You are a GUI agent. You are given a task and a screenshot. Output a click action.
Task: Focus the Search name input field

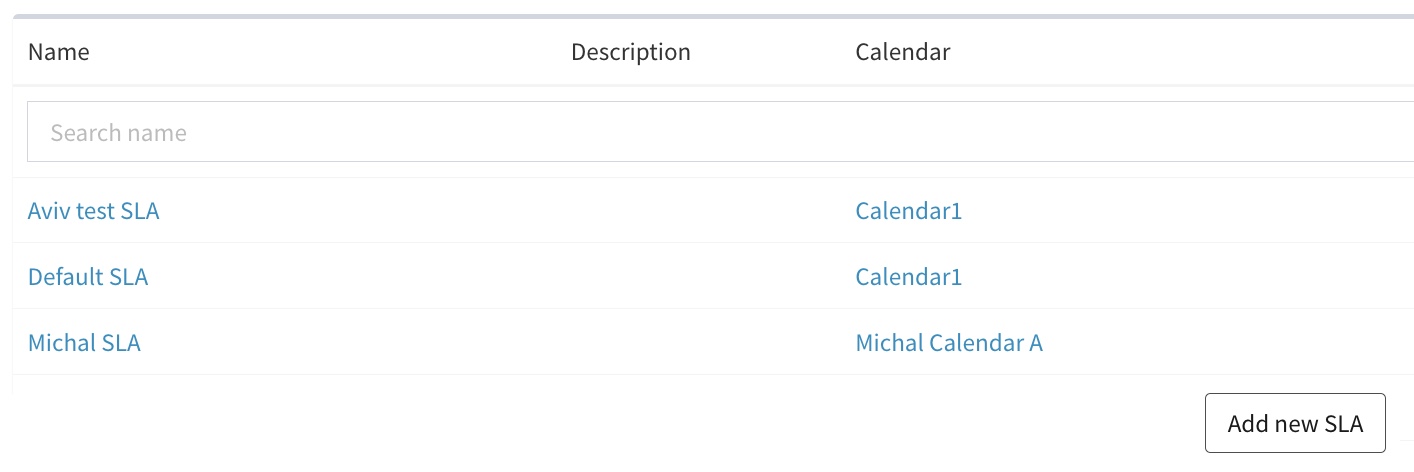pos(720,132)
